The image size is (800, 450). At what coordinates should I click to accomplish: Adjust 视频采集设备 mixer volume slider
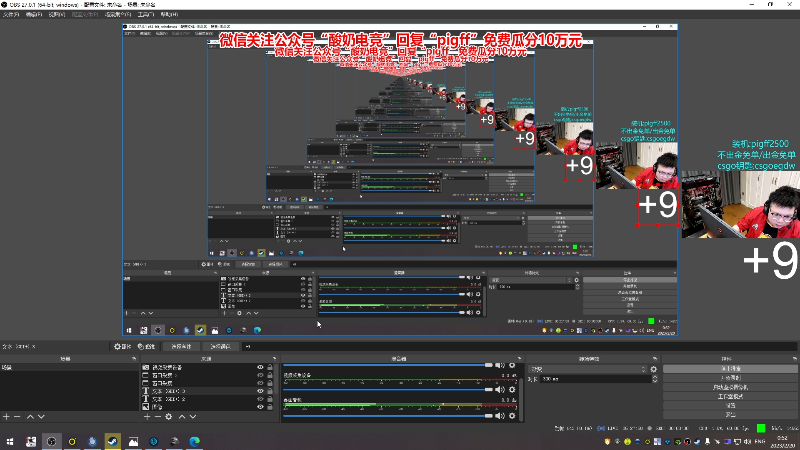(x=388, y=390)
